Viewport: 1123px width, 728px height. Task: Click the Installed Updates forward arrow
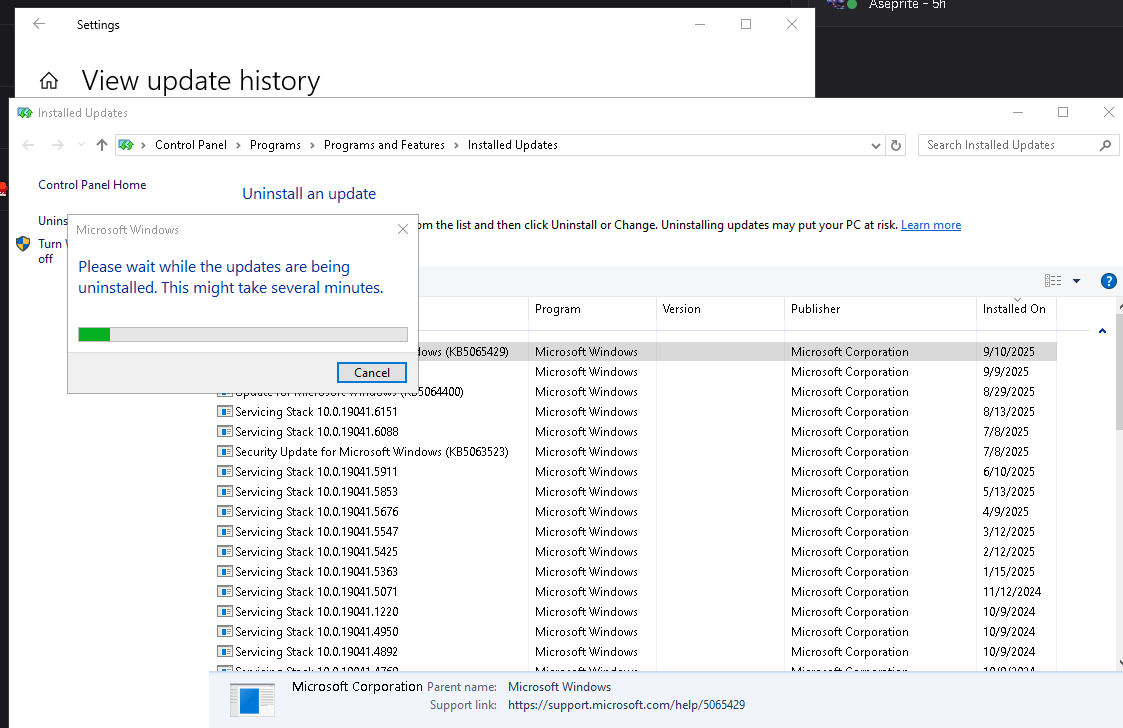[58, 145]
